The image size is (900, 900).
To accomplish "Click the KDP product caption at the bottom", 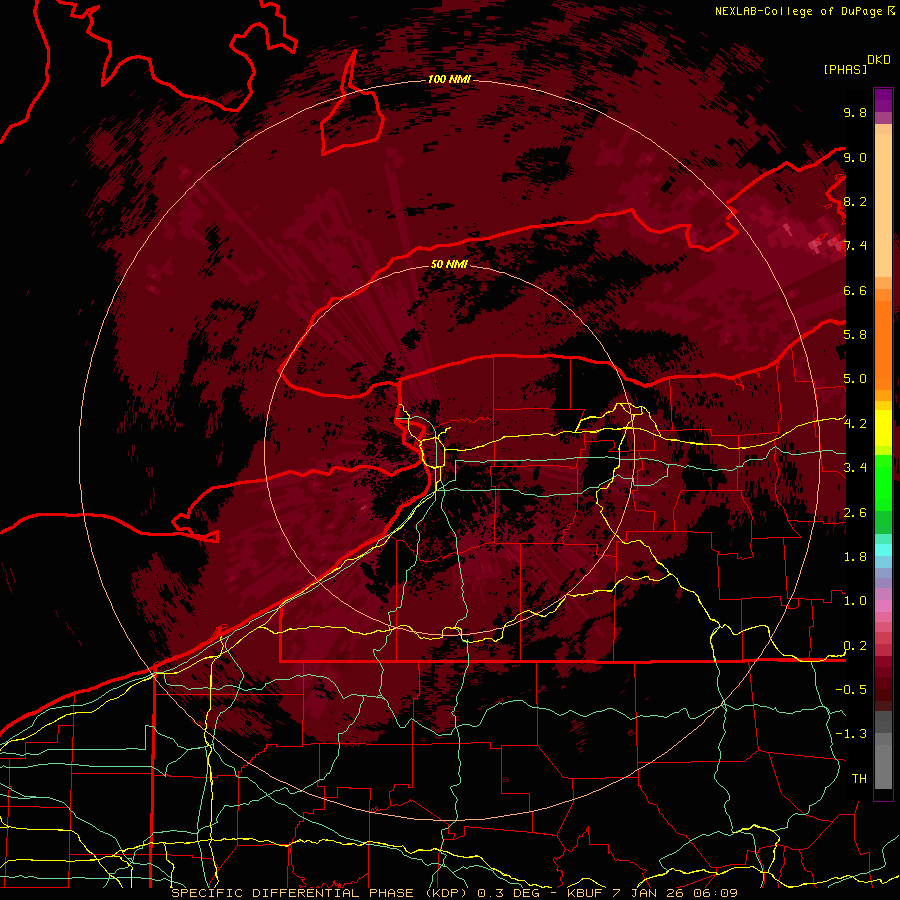I will [454, 893].
